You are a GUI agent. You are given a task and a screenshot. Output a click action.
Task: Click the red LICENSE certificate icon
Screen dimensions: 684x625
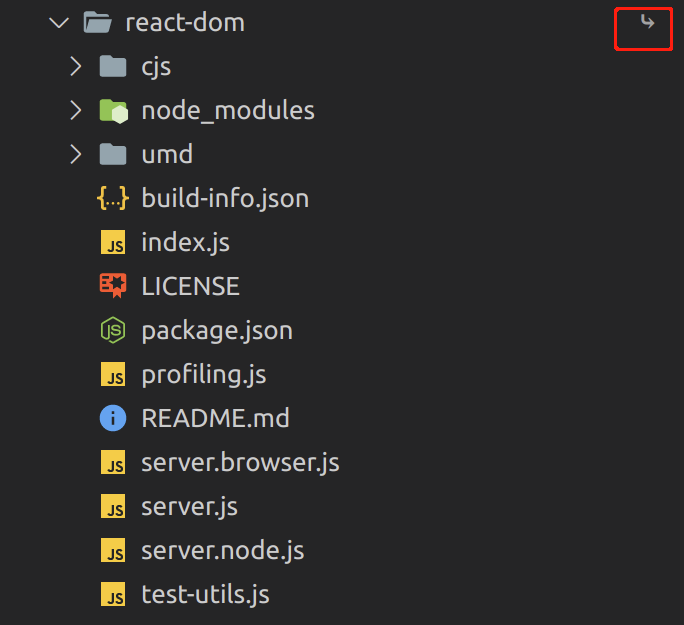113,286
